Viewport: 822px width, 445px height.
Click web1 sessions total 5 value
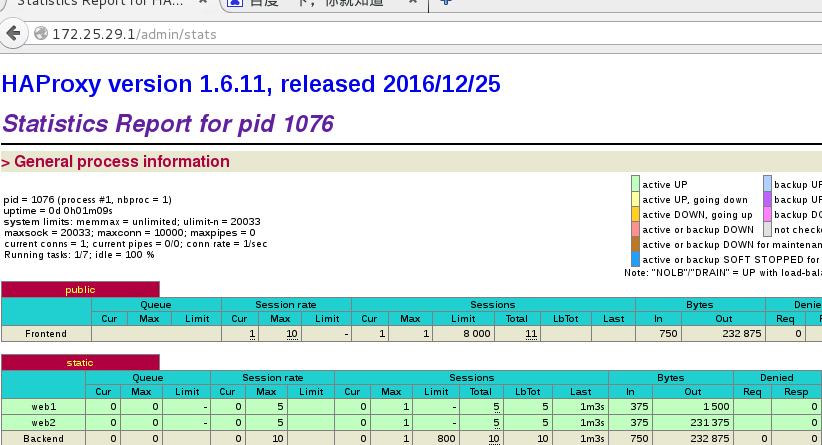click(496, 407)
